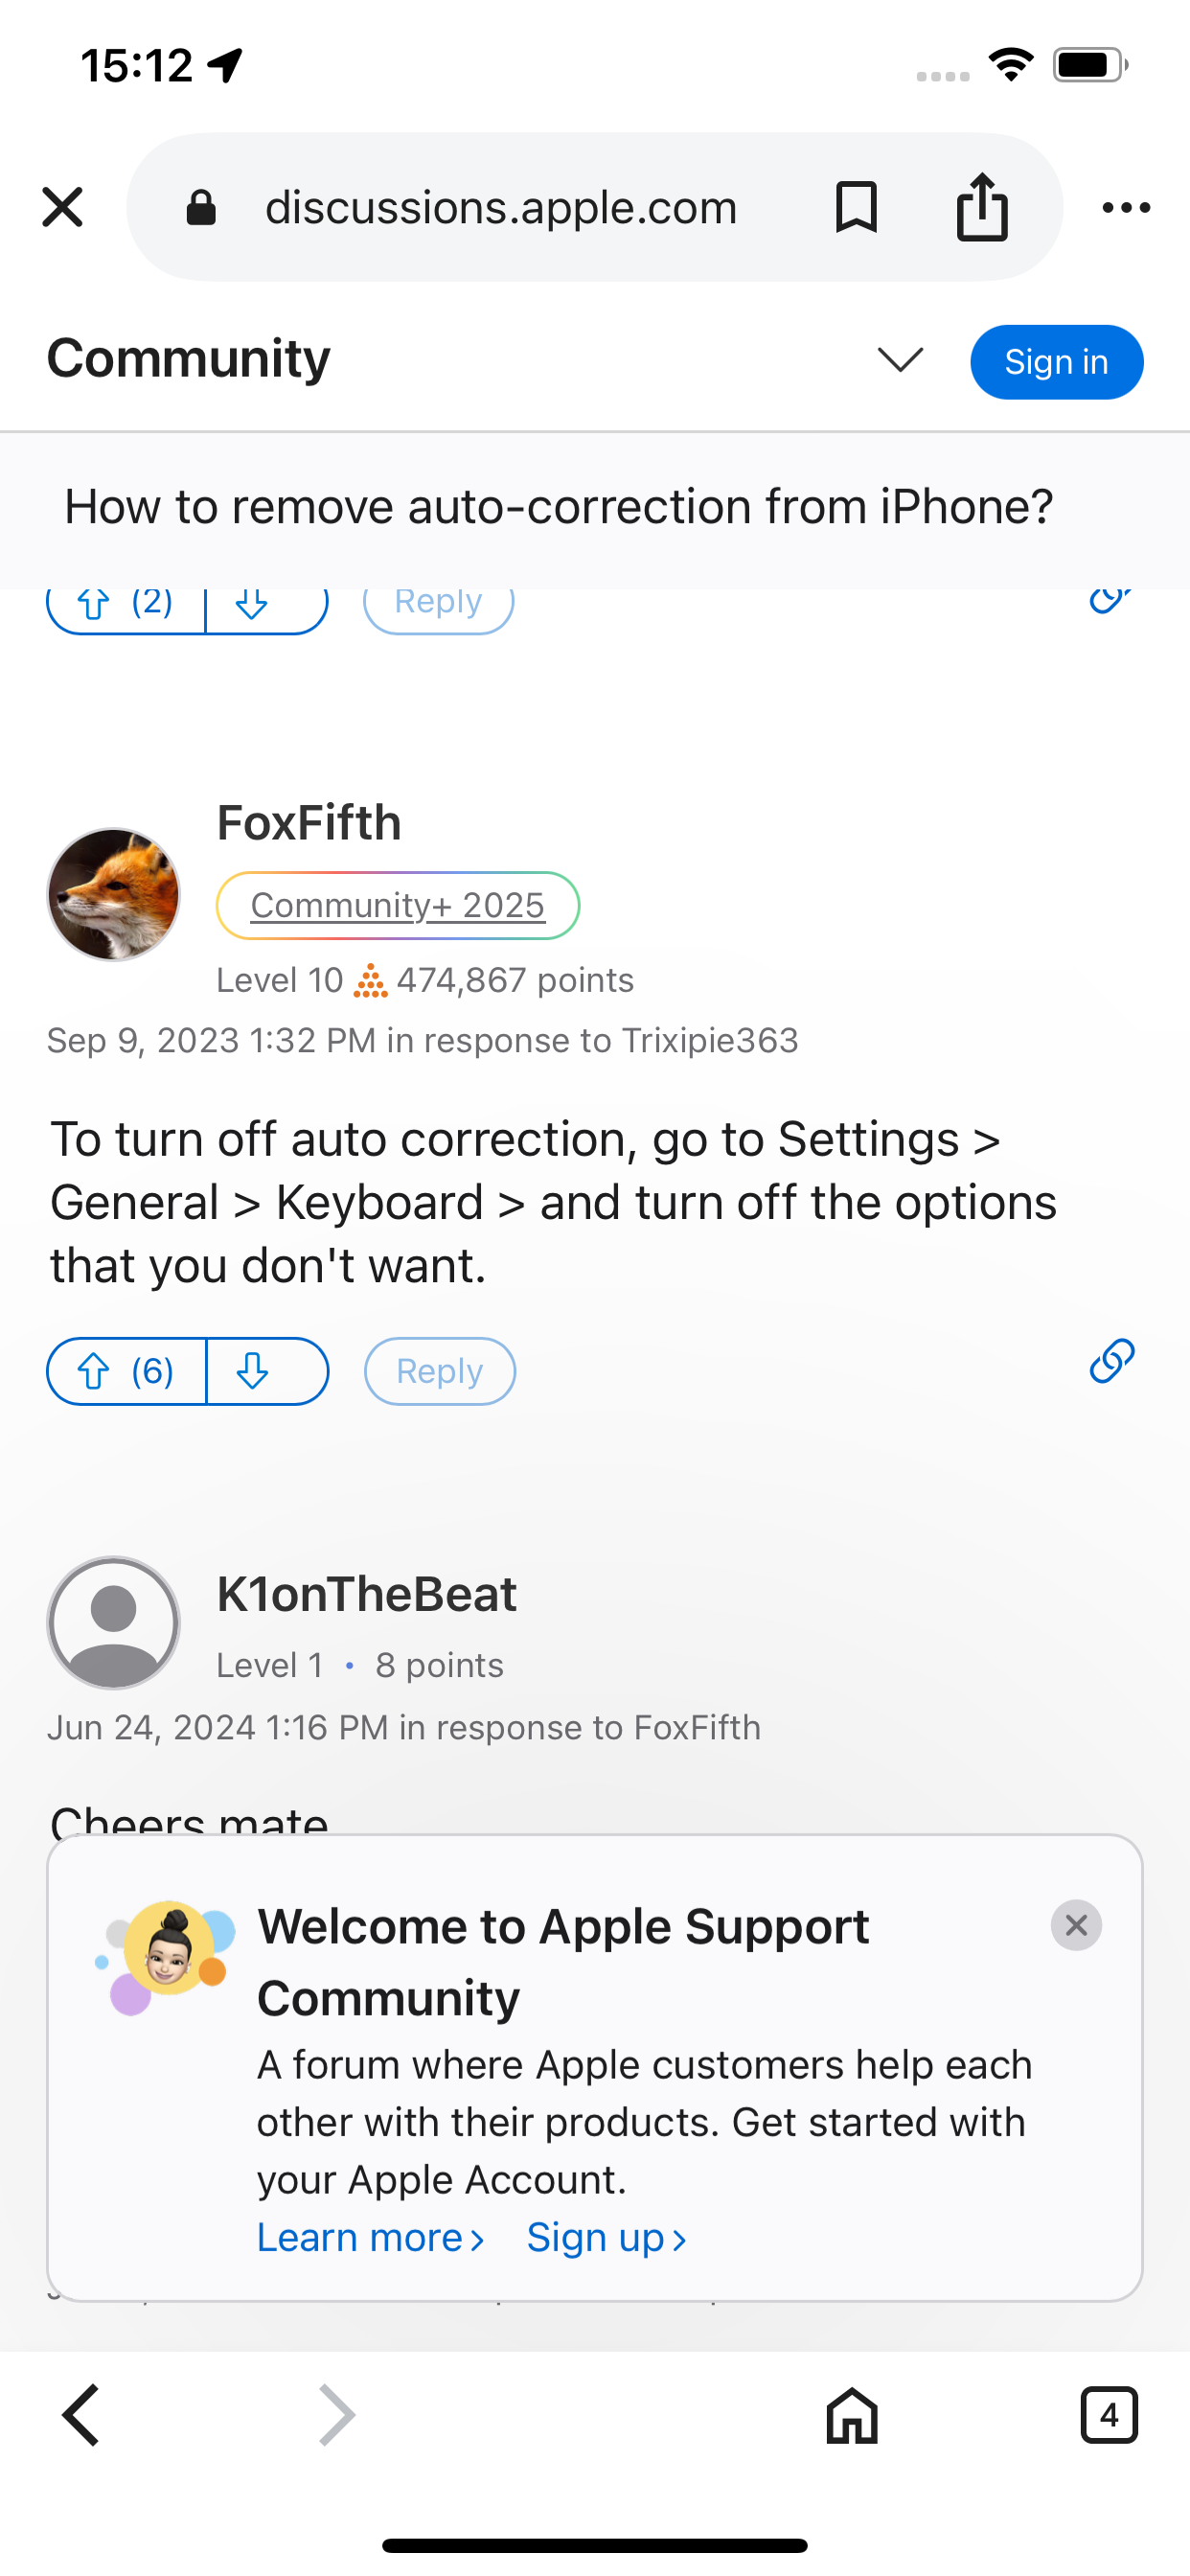Open the K1onTheBeat username profile
The height and width of the screenshot is (2576, 1190).
click(x=366, y=1594)
